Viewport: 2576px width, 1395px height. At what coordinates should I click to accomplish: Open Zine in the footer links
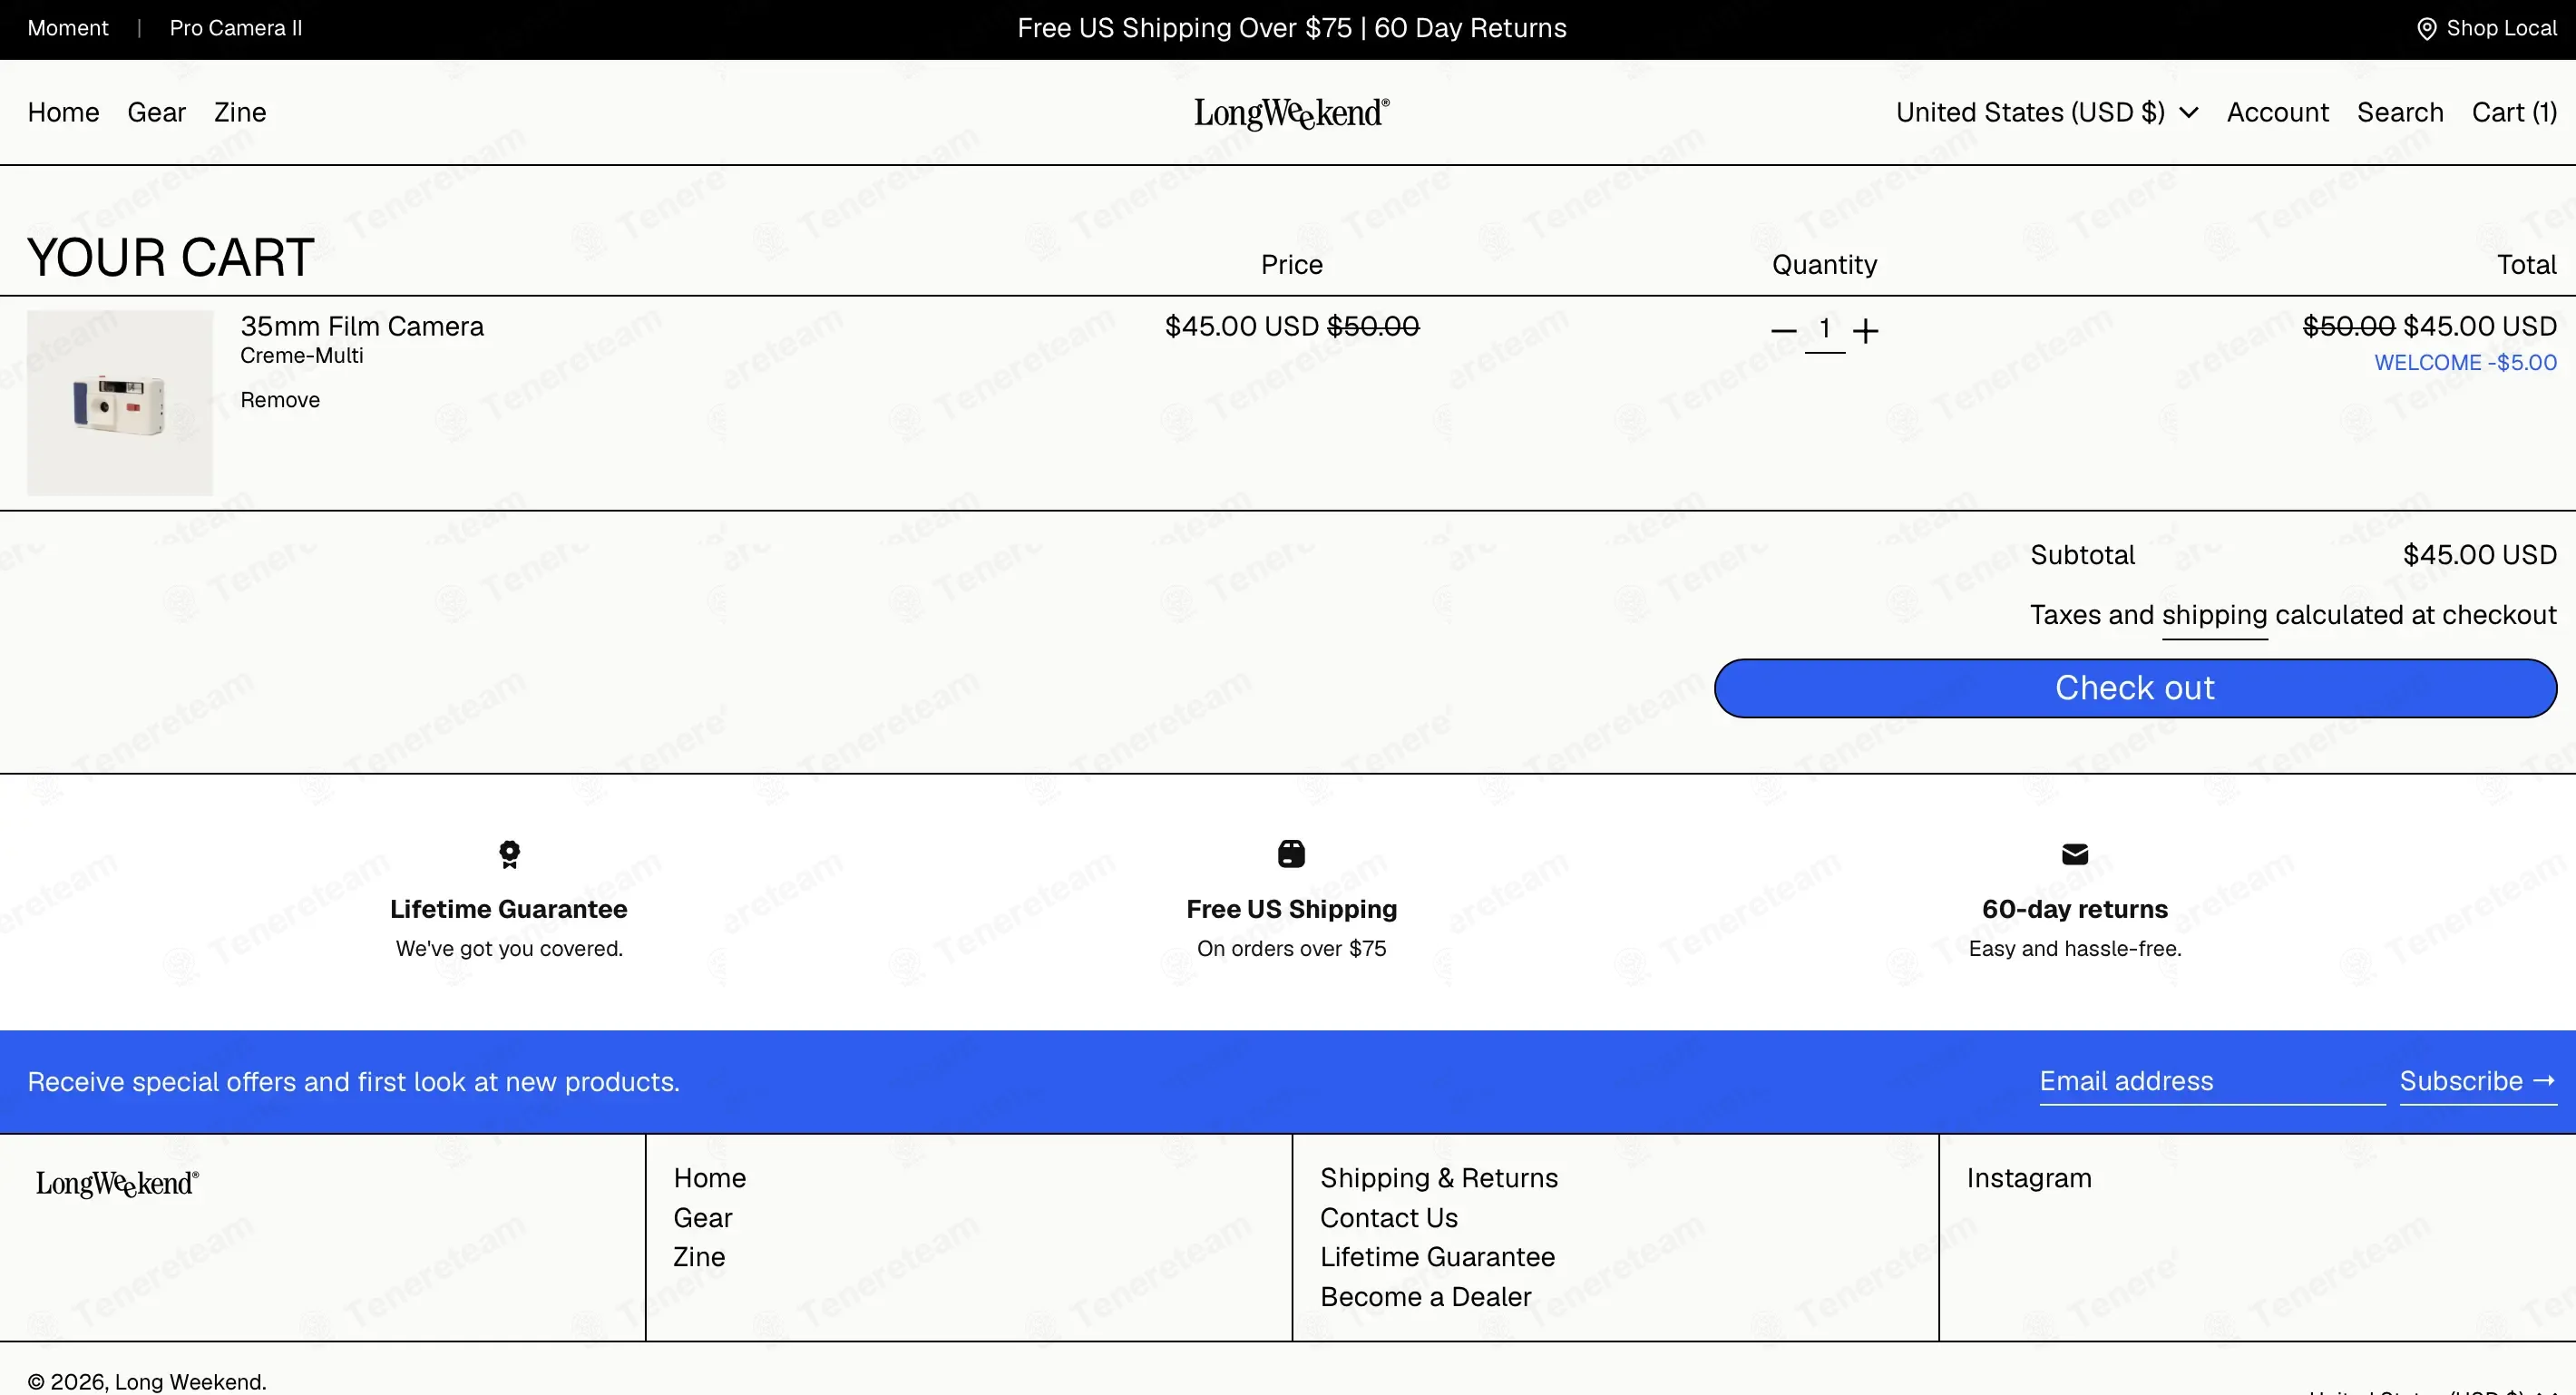click(699, 1257)
